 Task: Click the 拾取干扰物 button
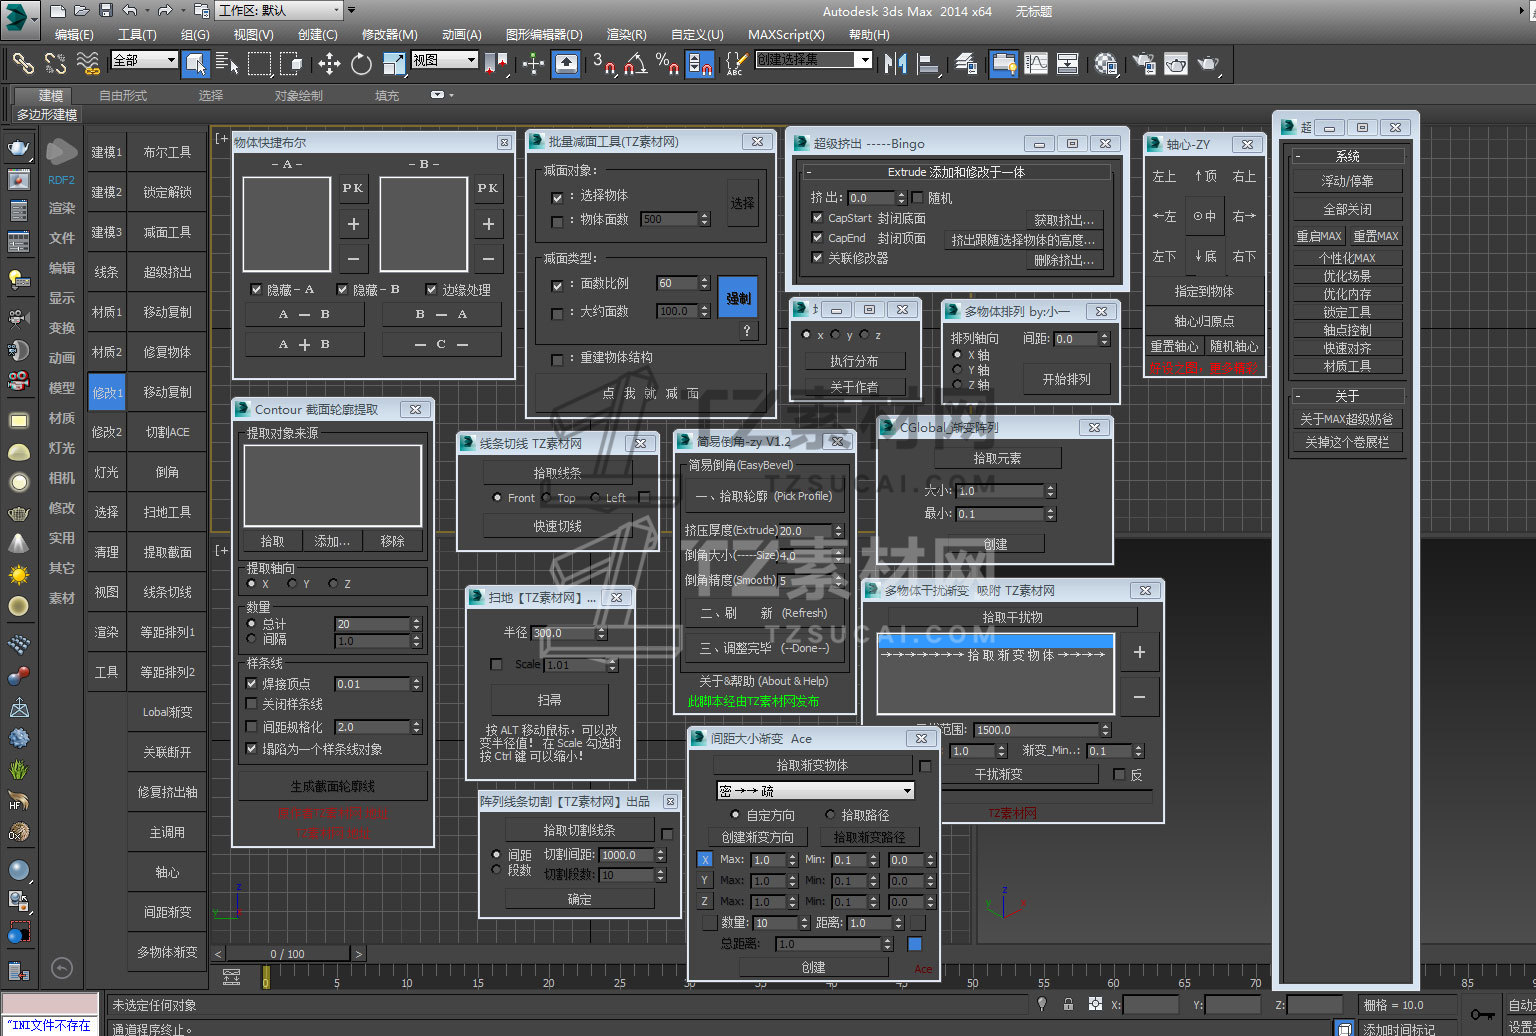tap(1012, 617)
